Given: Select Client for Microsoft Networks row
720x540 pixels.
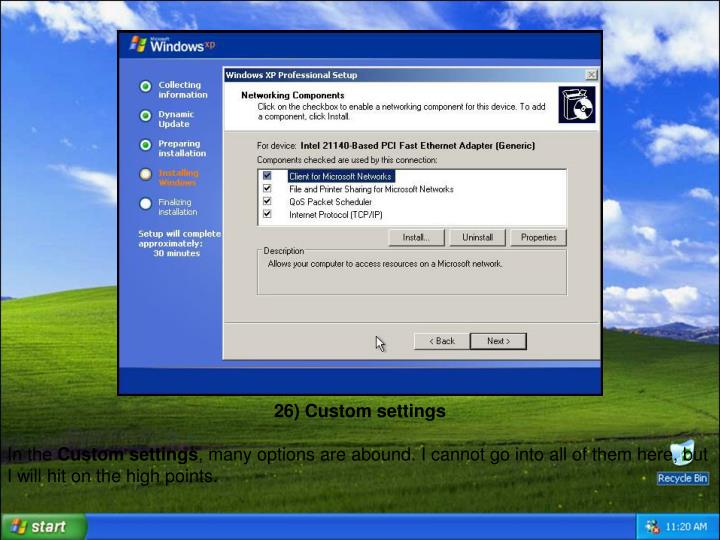Looking at the screenshot, I should [x=341, y=176].
